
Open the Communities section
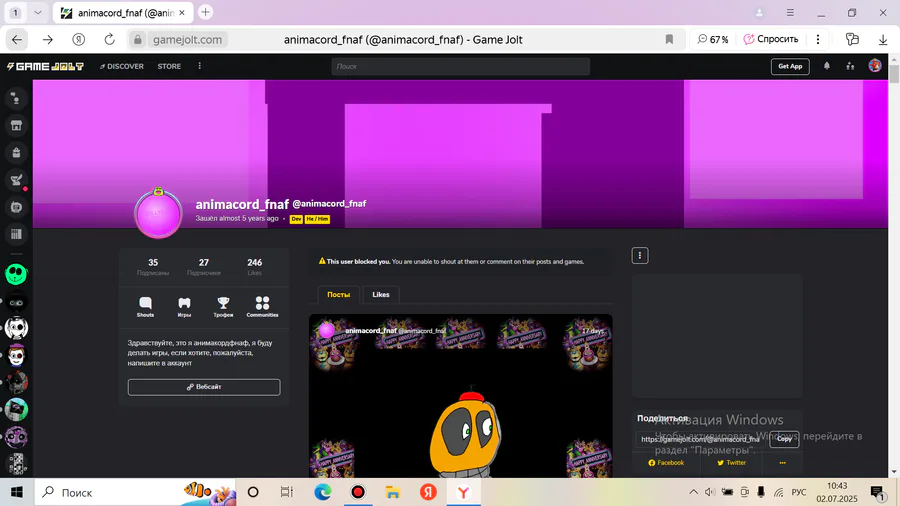coord(262,307)
